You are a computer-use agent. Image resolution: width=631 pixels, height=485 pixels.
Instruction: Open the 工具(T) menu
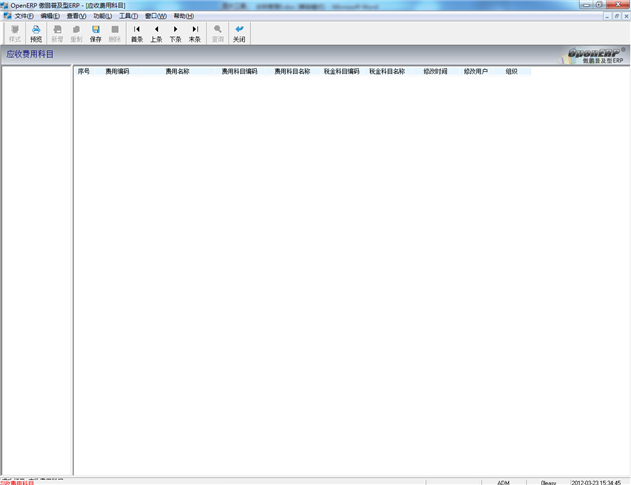(x=129, y=16)
